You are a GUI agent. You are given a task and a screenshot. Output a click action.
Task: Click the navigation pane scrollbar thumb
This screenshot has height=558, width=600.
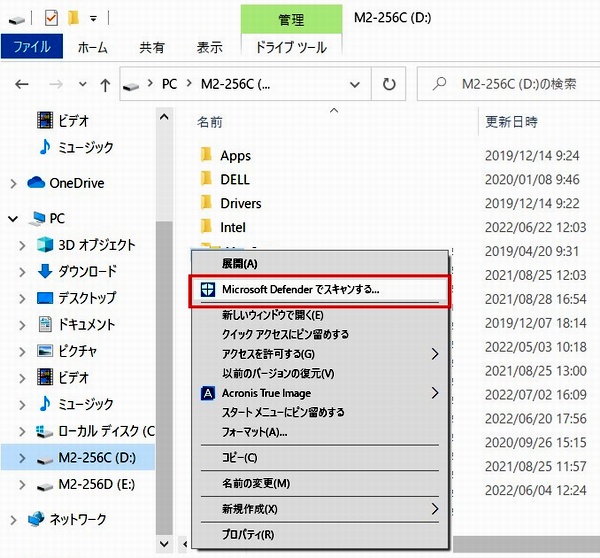pyautogui.click(x=164, y=378)
